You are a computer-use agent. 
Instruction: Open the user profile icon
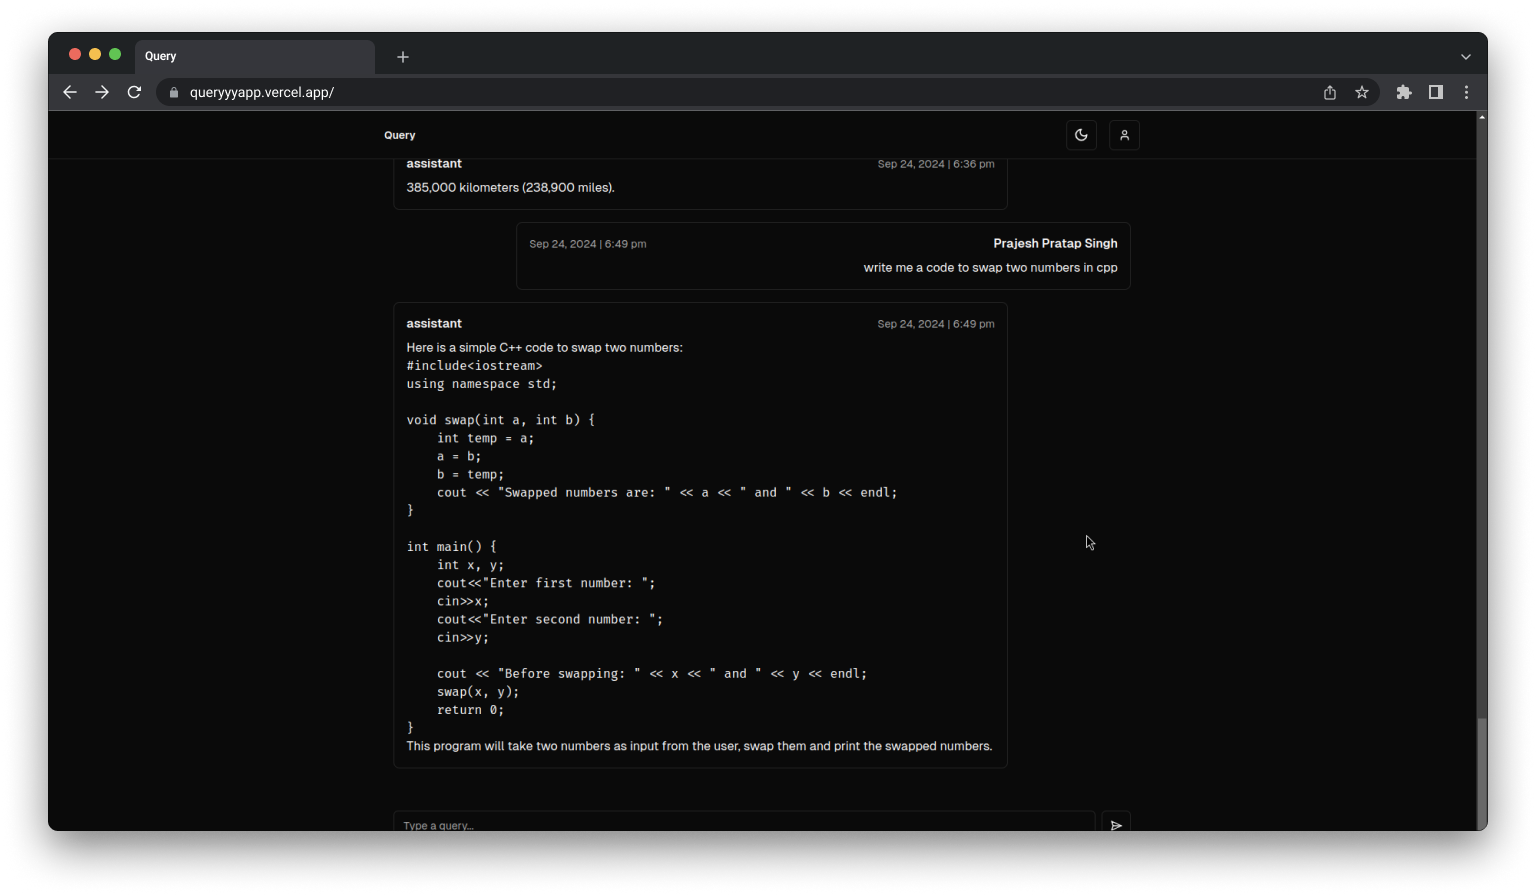[x=1124, y=135]
